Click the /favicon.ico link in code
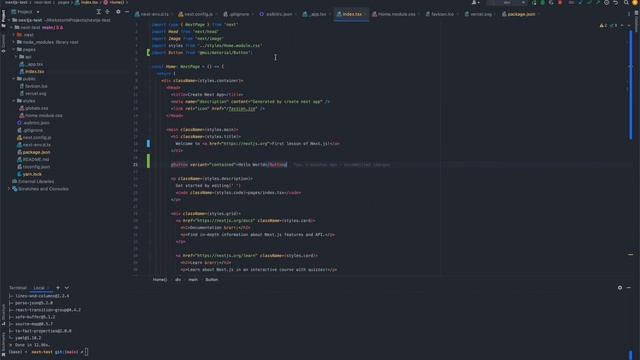The width and height of the screenshot is (640, 360). [x=242, y=109]
